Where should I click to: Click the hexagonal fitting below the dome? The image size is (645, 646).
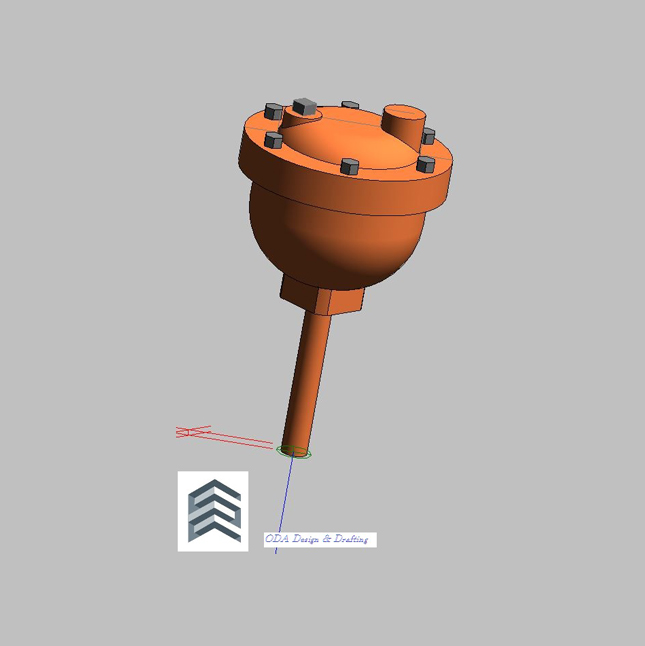322,297
